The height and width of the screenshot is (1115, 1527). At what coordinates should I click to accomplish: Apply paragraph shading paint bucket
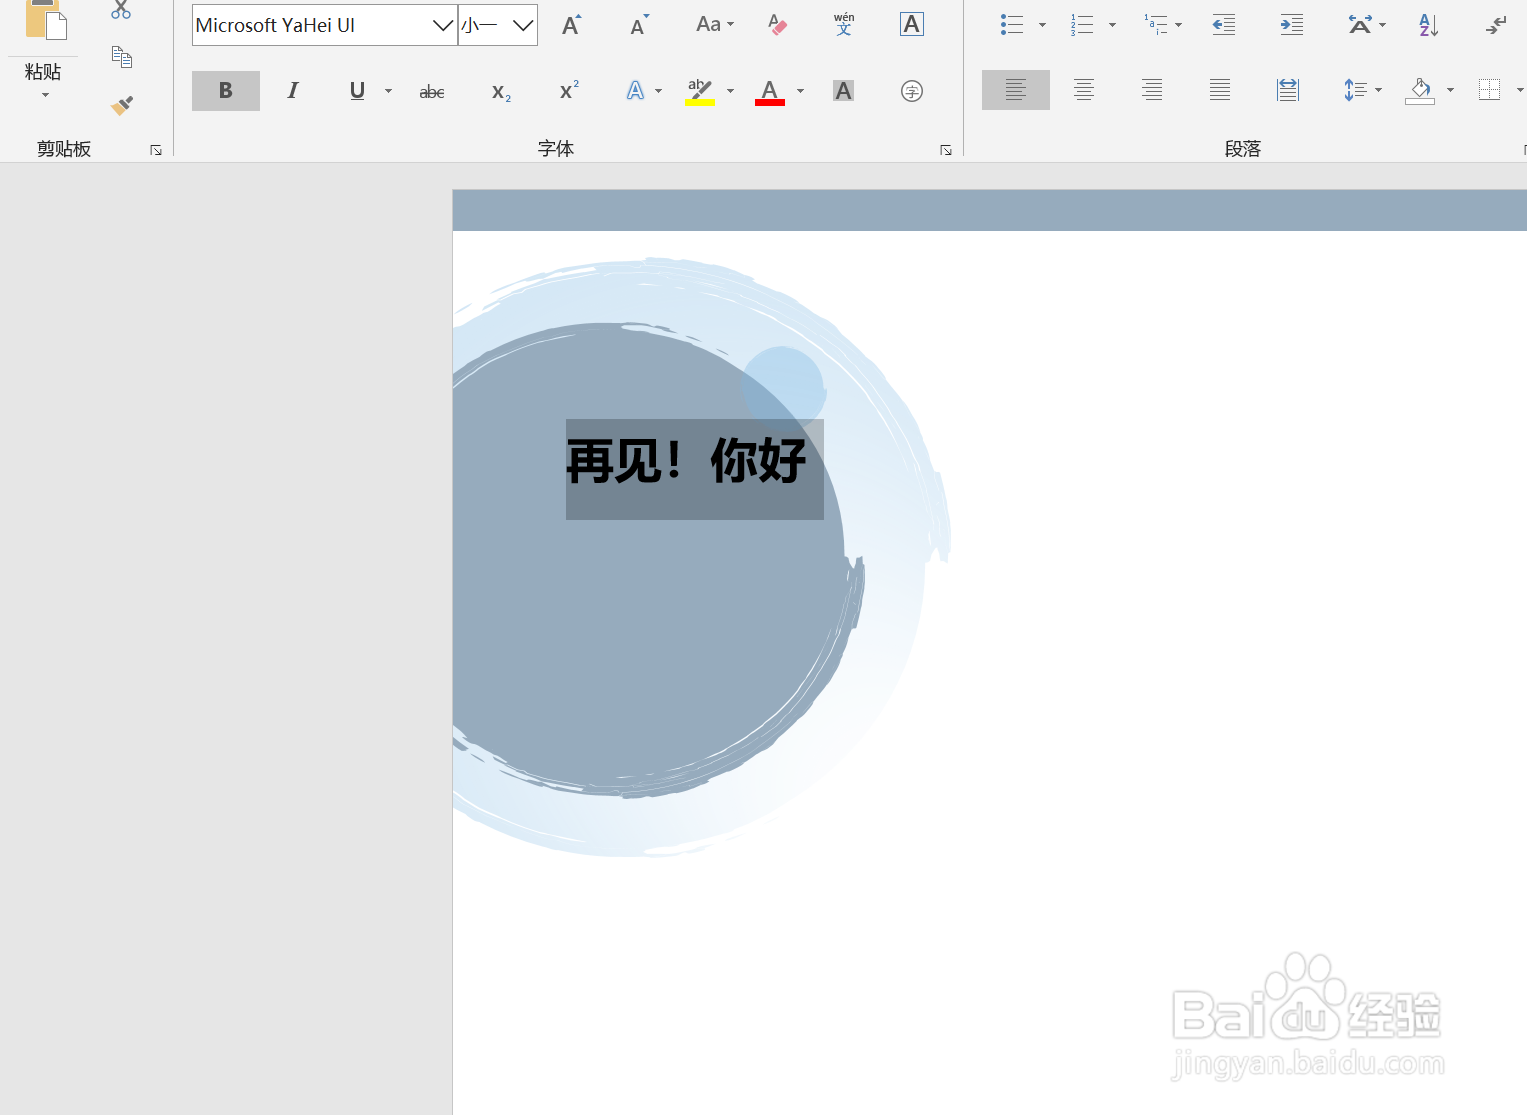click(x=1420, y=90)
